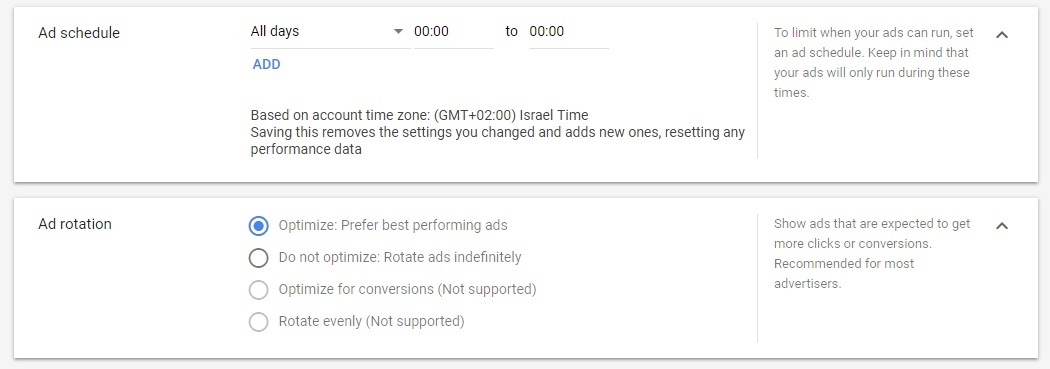Collapse the Ad rotation section chevron
Viewport: 1050px width, 369px height.
(1002, 226)
